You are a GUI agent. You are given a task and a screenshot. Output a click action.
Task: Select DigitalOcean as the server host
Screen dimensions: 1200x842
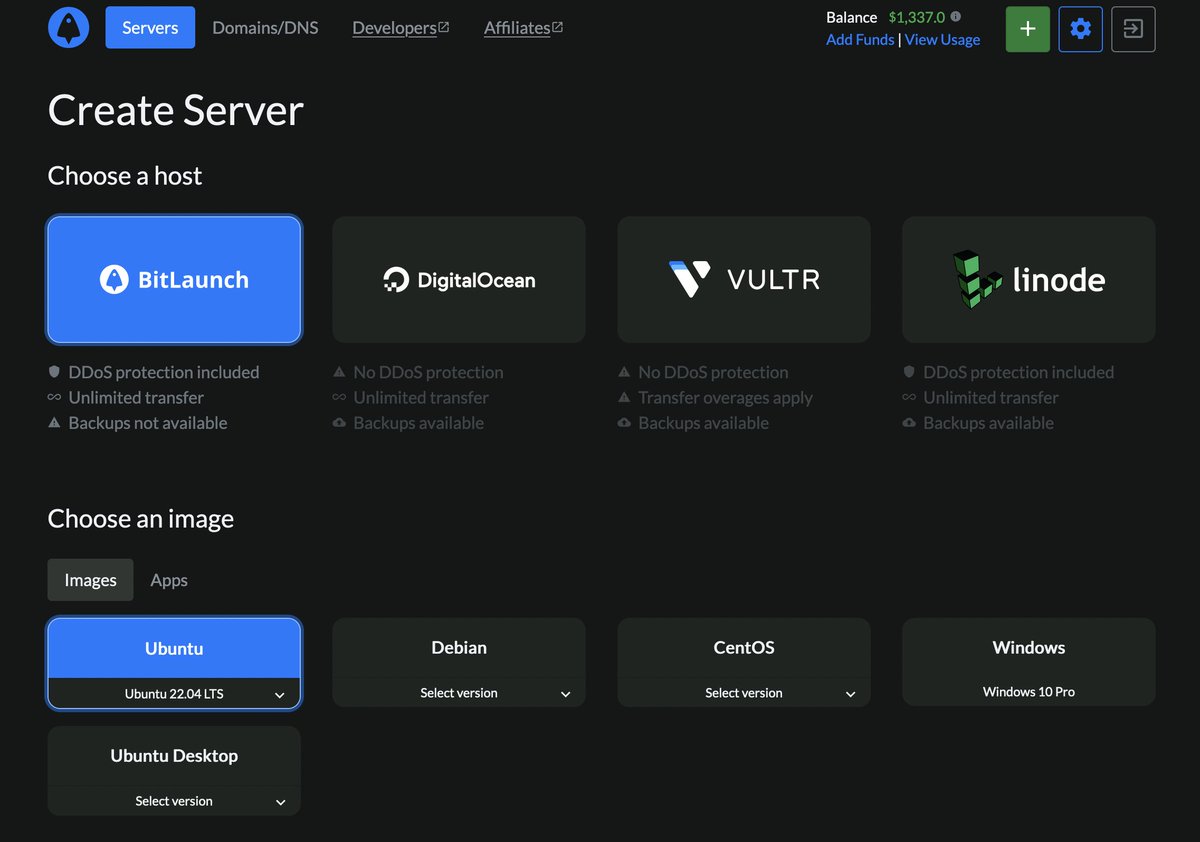click(x=458, y=279)
